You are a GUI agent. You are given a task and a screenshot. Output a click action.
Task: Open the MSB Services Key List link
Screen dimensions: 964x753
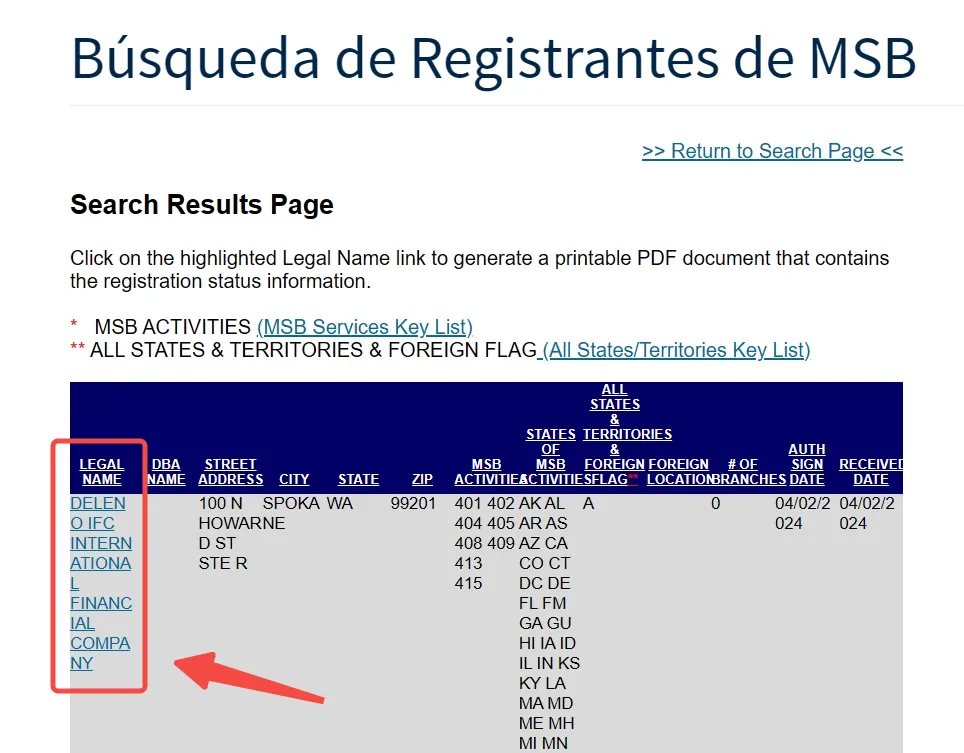(365, 327)
